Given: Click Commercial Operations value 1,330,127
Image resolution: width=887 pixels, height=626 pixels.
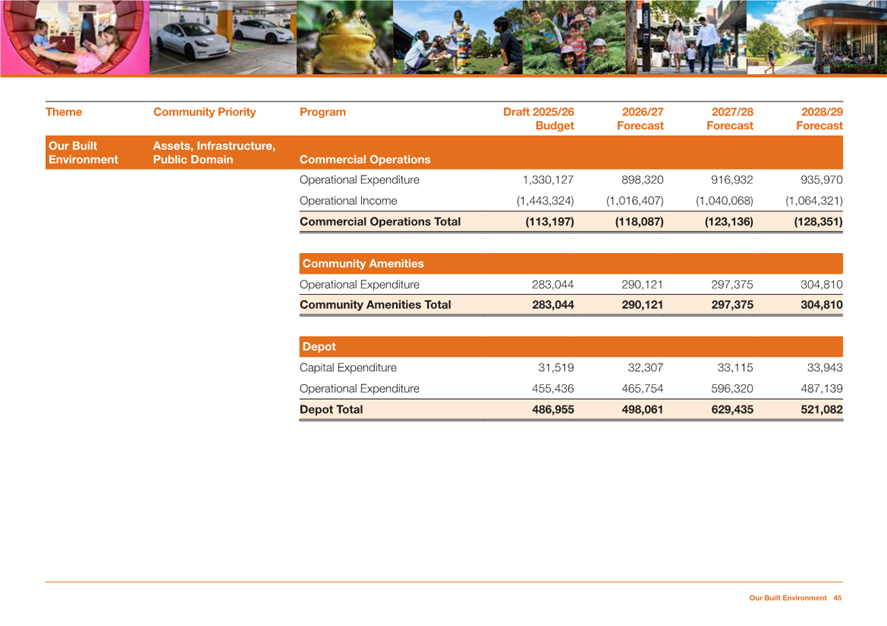Looking at the screenshot, I should pos(548,180).
